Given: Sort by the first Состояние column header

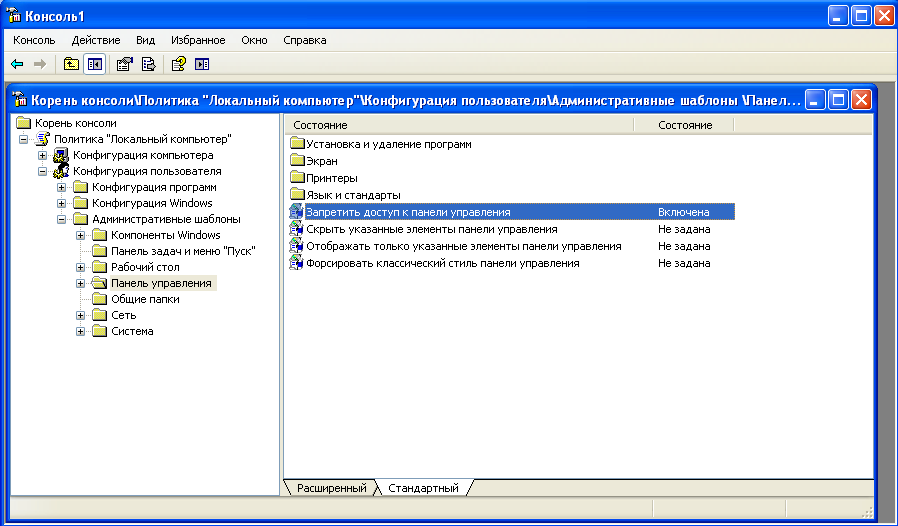Looking at the screenshot, I should [459, 125].
